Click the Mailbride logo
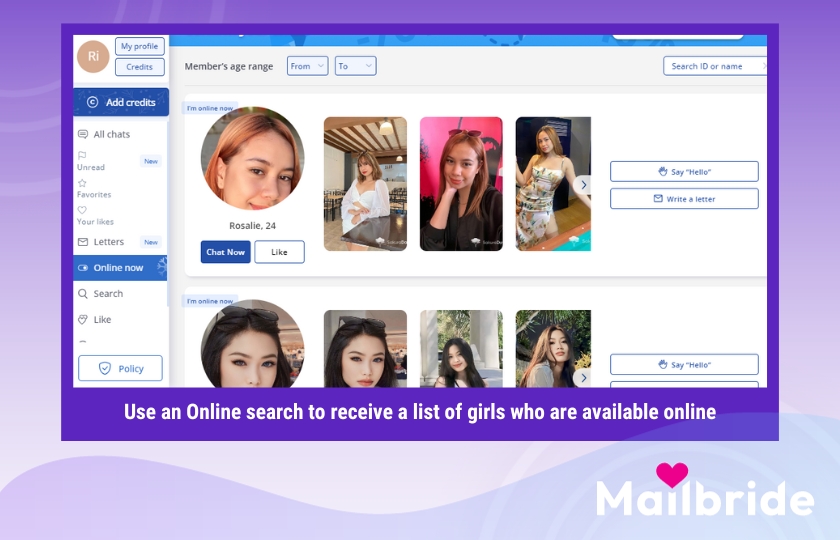 [705, 491]
